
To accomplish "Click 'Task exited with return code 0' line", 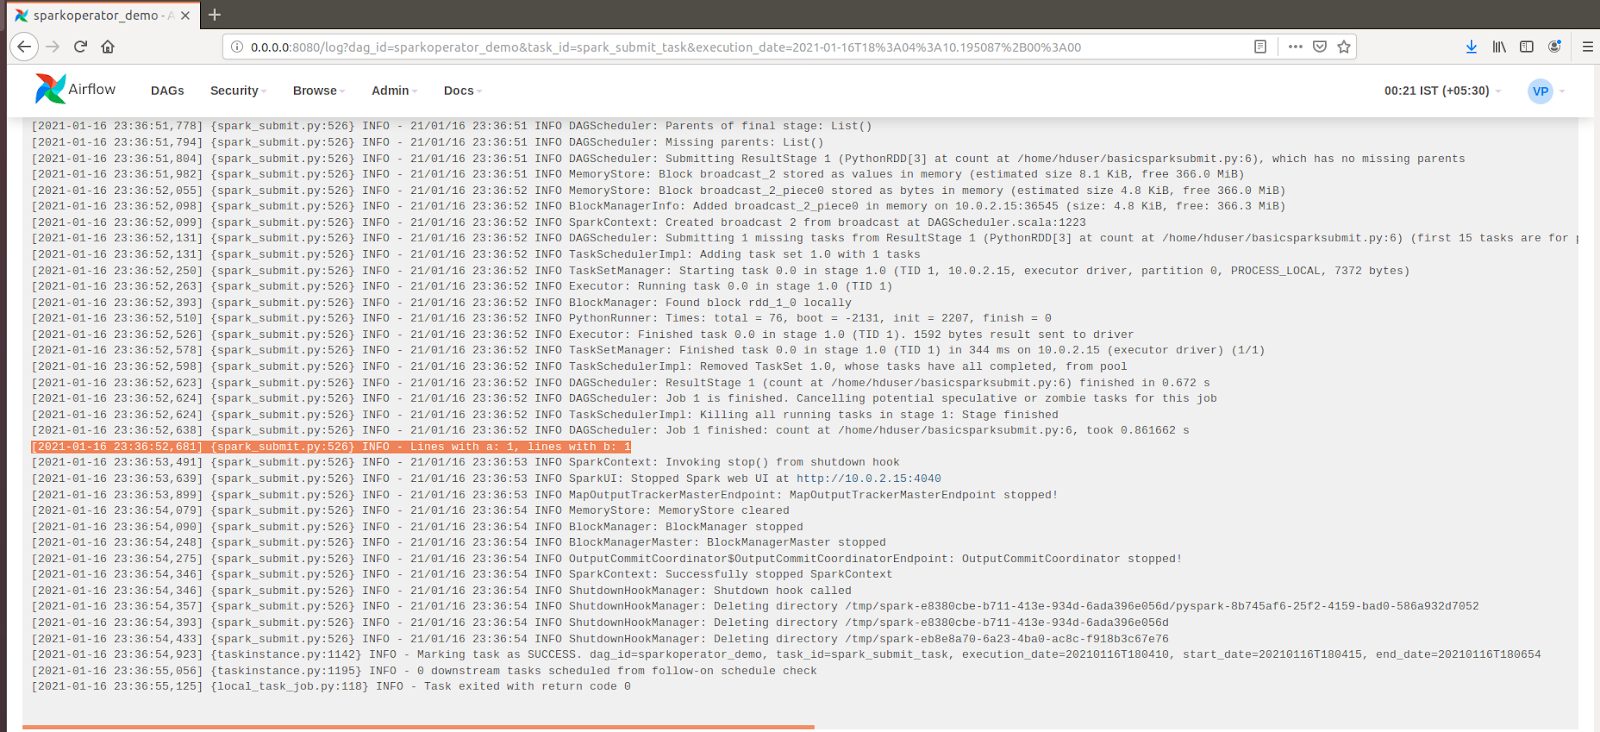I will coord(331,686).
